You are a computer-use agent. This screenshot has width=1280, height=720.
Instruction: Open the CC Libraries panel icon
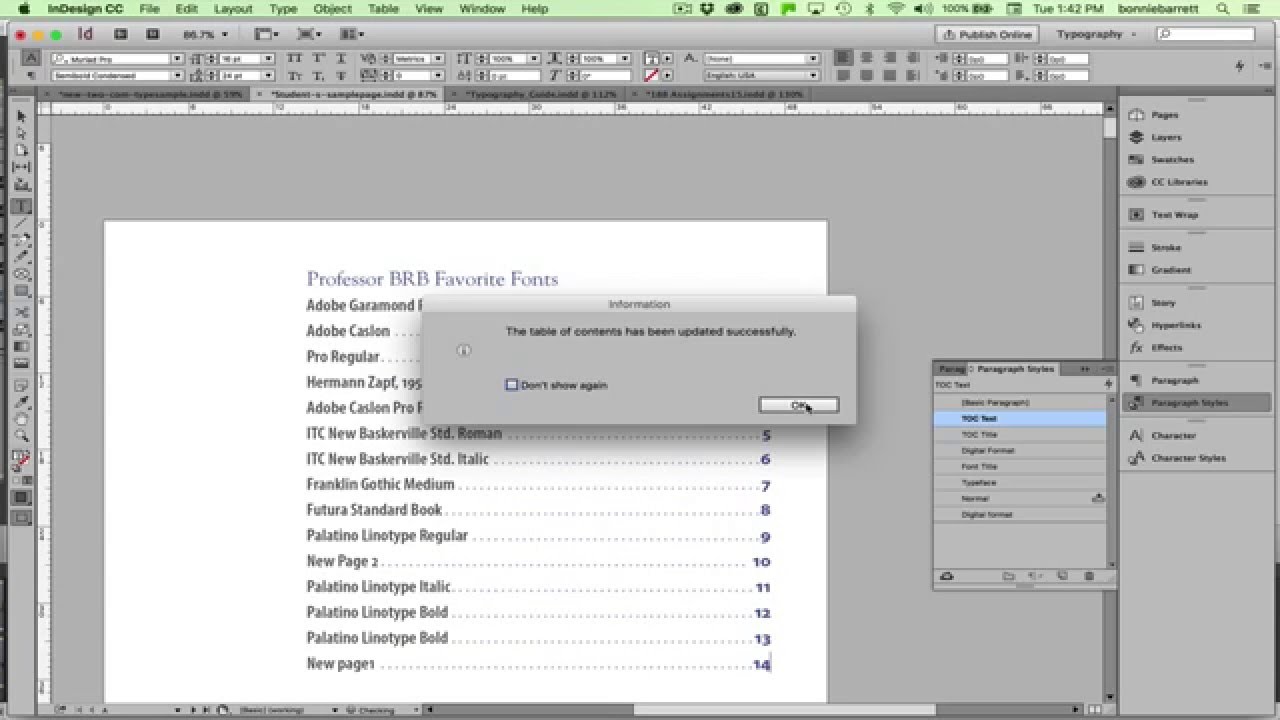pyautogui.click(x=1136, y=182)
